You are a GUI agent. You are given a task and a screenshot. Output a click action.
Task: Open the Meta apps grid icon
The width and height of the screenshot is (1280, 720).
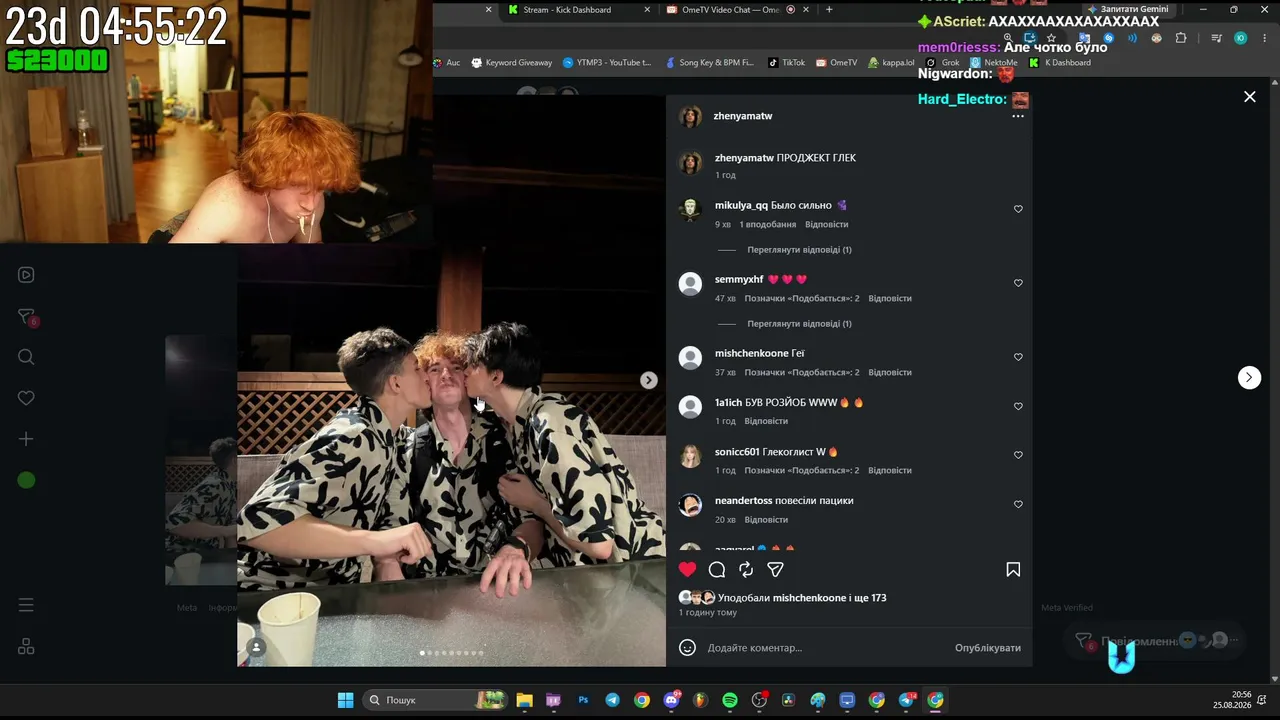[26, 647]
